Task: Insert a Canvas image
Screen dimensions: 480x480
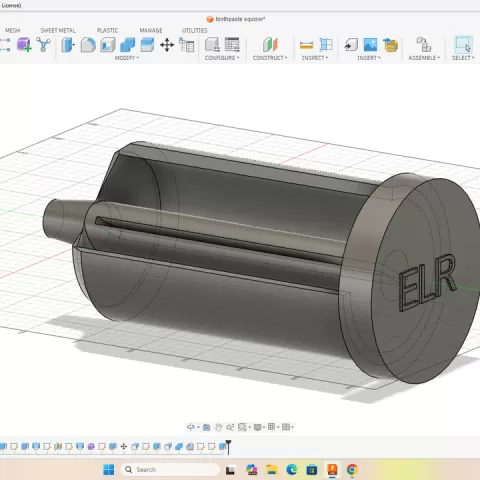Action: click(x=370, y=45)
